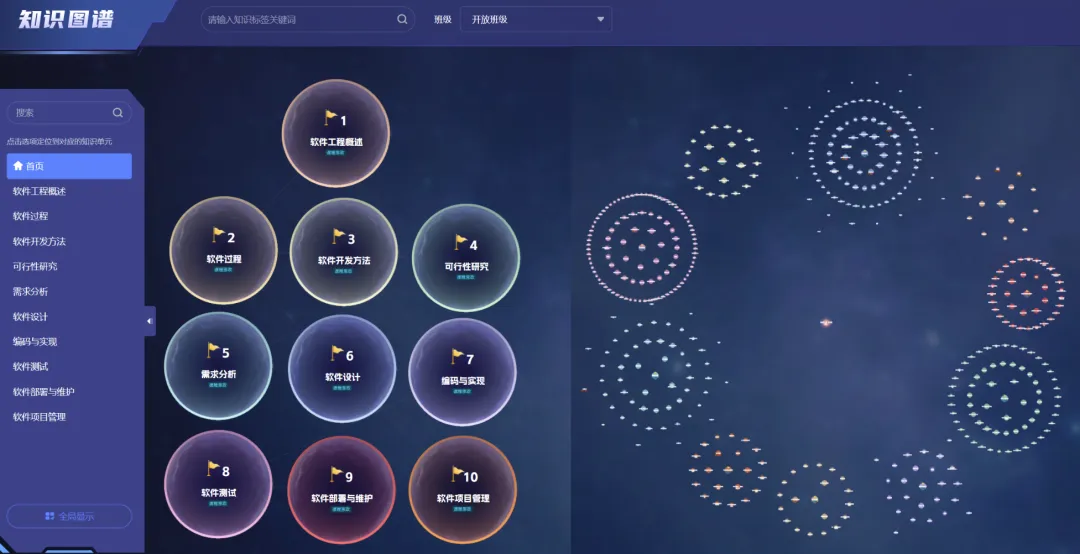The height and width of the screenshot is (554, 1080).
Task: Click the dropdown arrow of class selector
Action: (x=601, y=19)
